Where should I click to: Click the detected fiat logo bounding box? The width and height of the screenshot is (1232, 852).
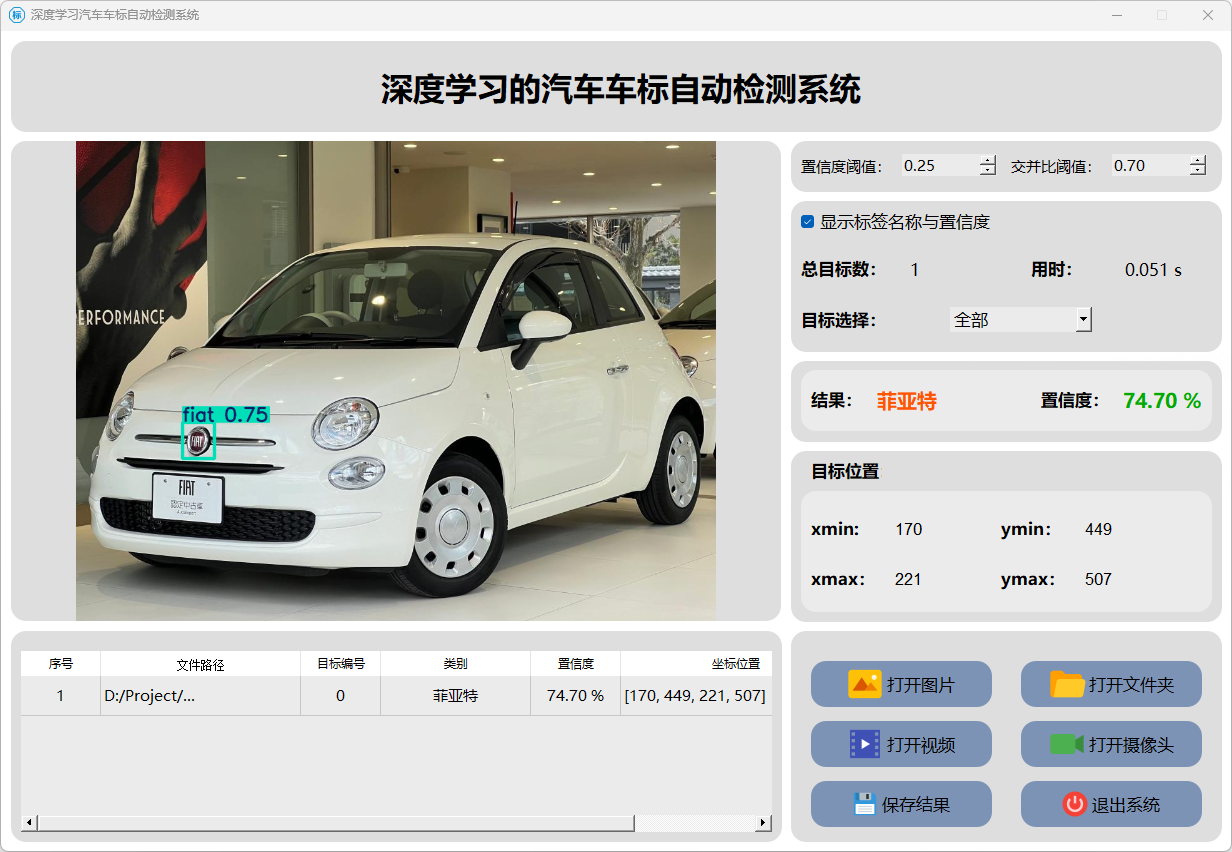click(x=198, y=441)
